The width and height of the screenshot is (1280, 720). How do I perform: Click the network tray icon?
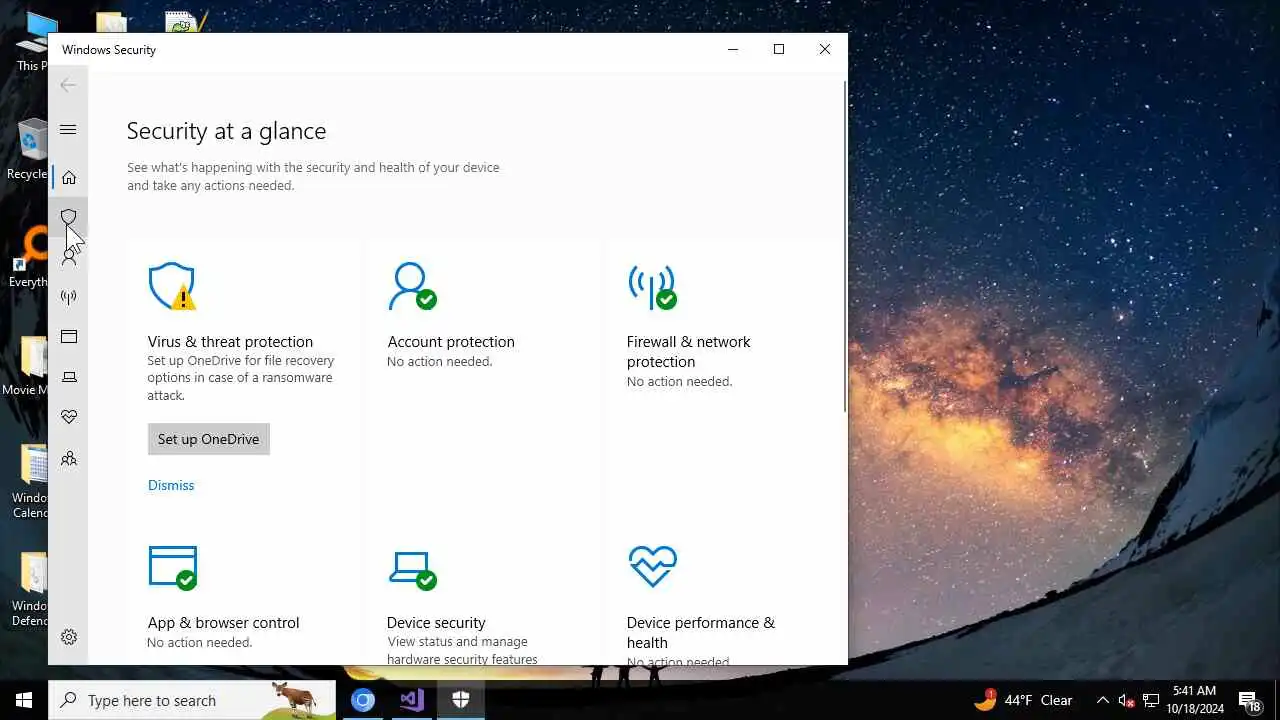(1151, 701)
